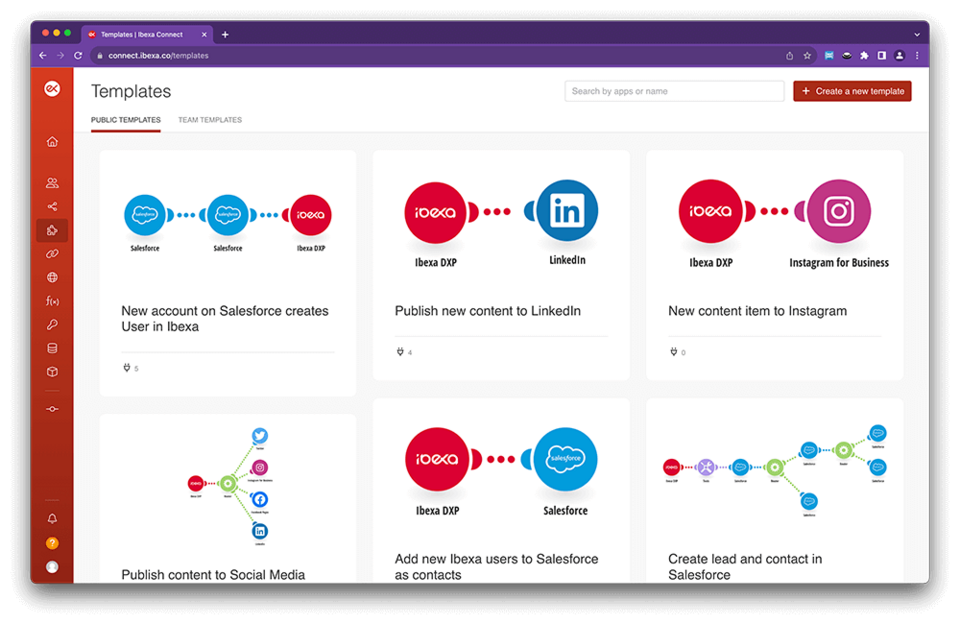The image size is (960, 624).
Task: Click Ibexa DXP module in LinkedIn template card
Action: pyautogui.click(x=435, y=212)
